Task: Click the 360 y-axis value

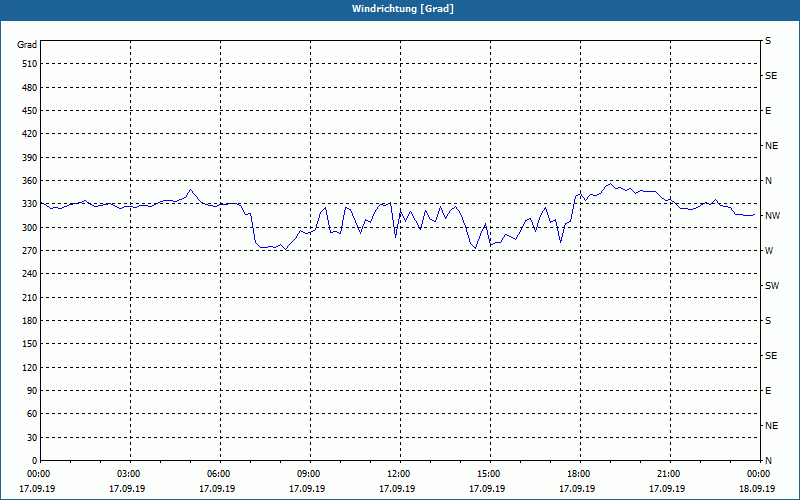Action: (x=30, y=181)
